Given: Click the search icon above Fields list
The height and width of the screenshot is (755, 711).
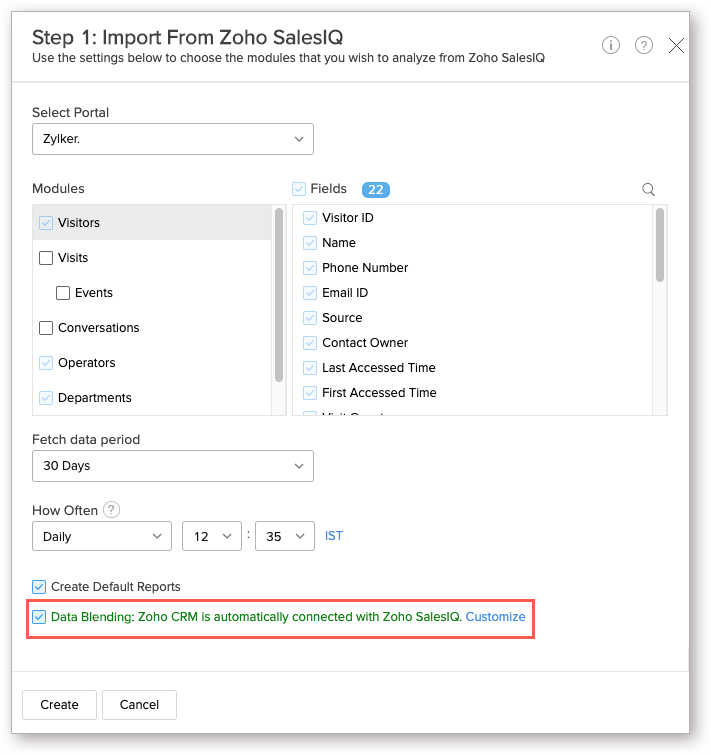Looking at the screenshot, I should (648, 189).
